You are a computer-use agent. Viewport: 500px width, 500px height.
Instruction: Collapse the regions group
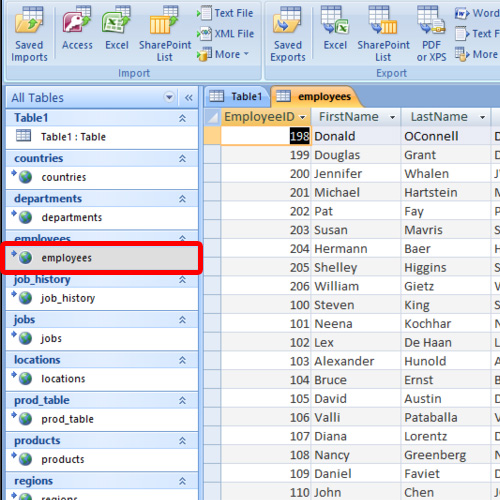(182, 481)
